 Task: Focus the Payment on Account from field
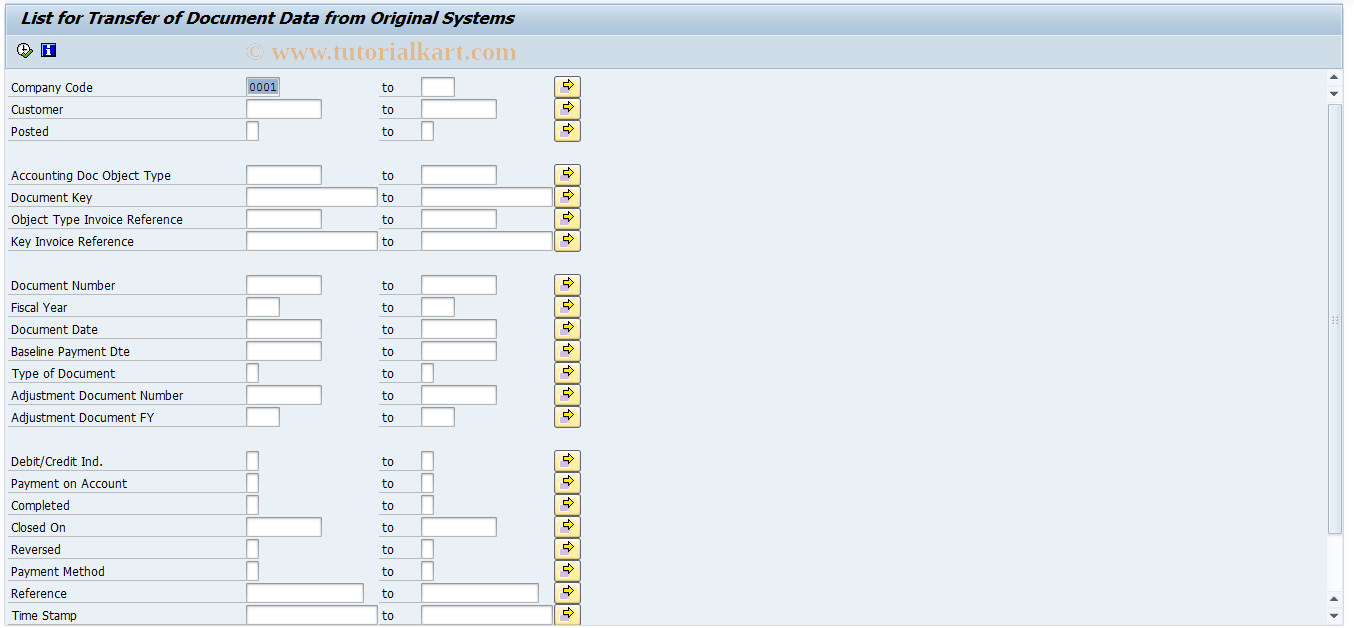click(252, 483)
